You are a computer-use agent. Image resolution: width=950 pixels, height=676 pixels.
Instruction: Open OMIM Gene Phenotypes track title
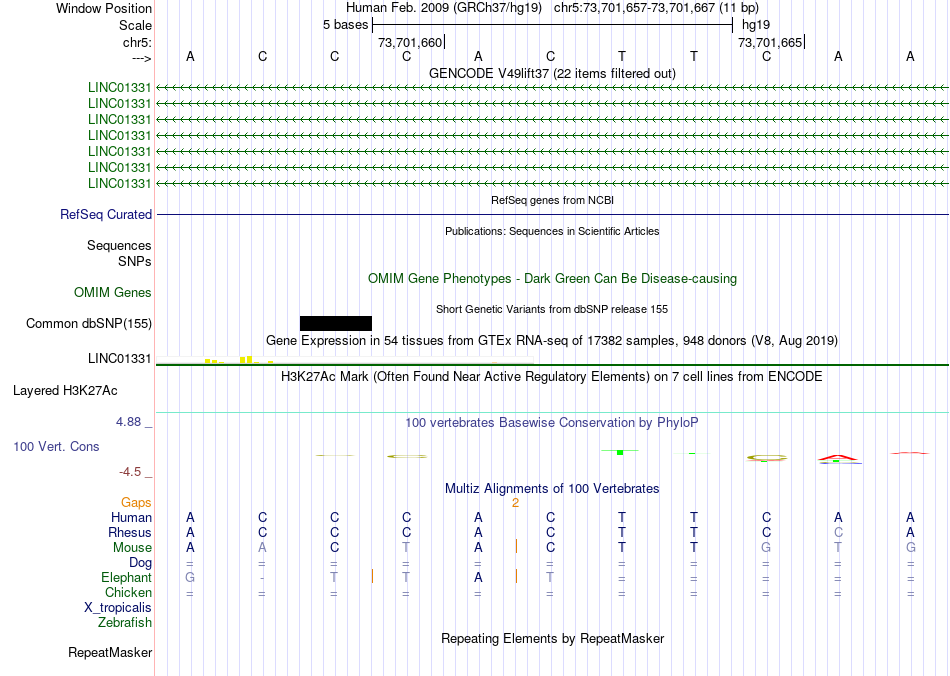tap(552, 279)
